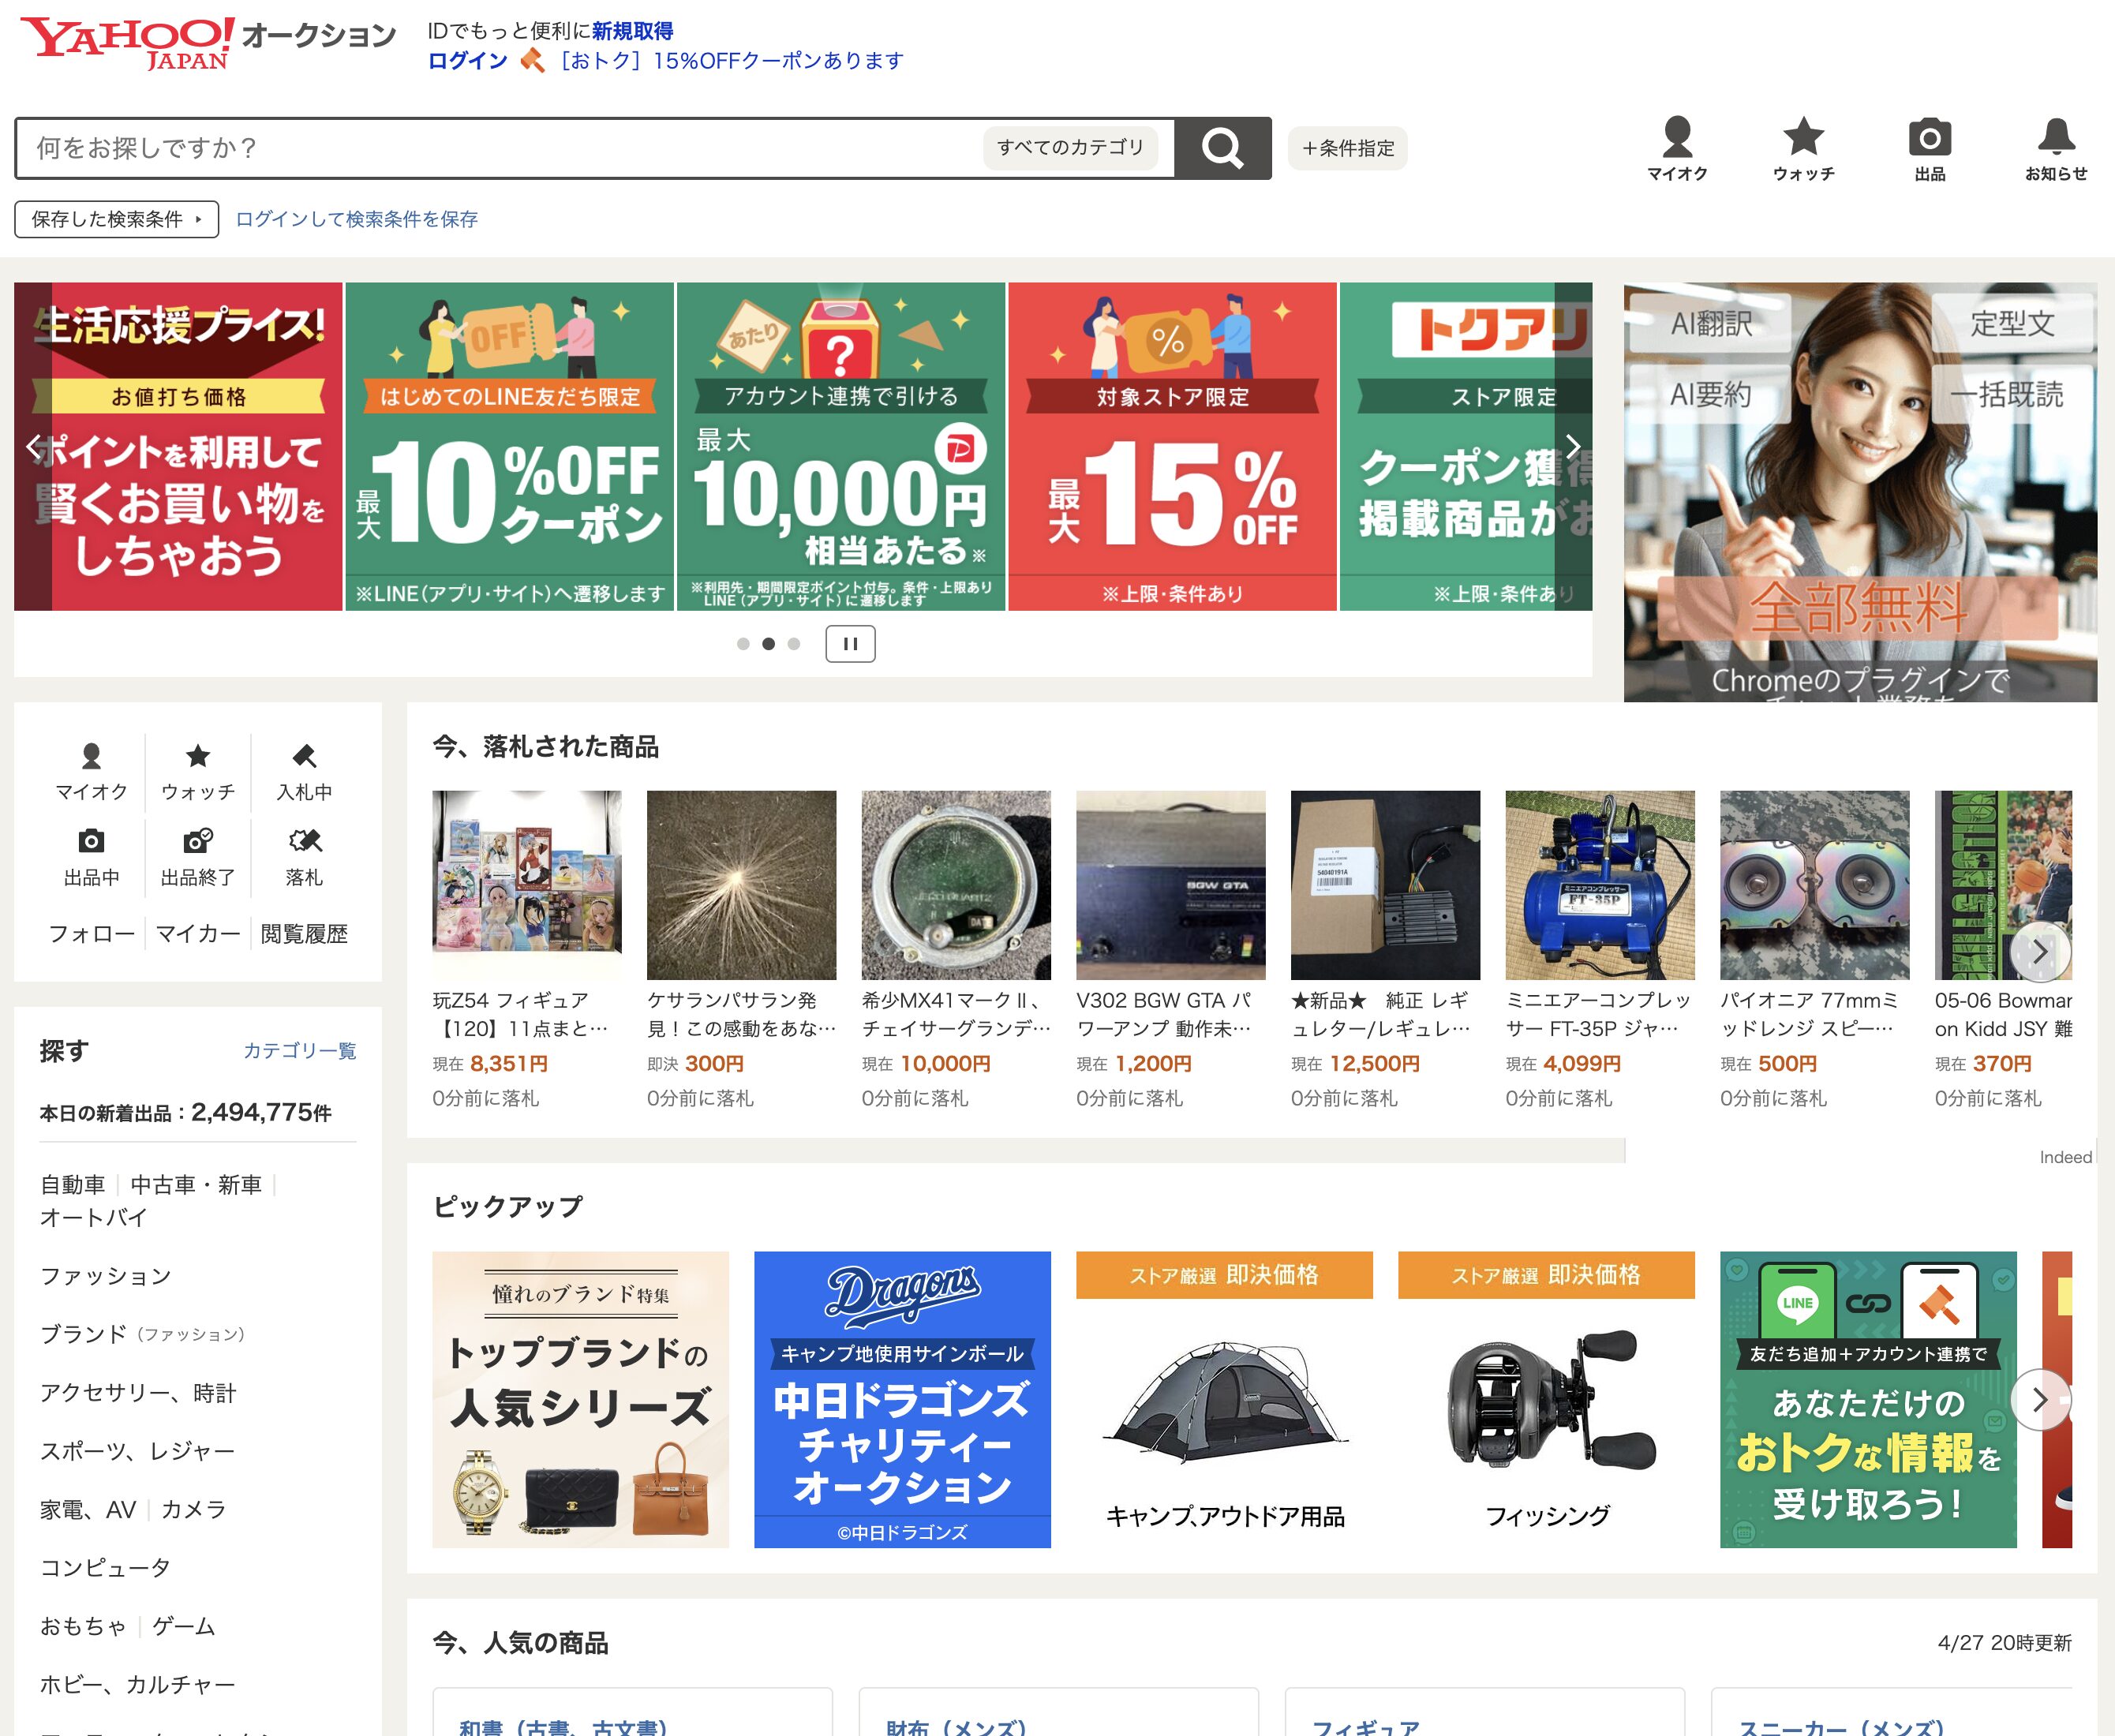Open あなただけのおトクな情報 LINE card
Image resolution: width=2115 pixels, height=1736 pixels.
pos(1868,1400)
